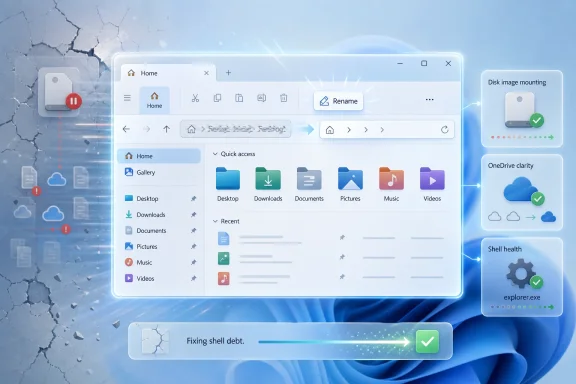Click the explorer.exe label
This screenshot has width=576, height=384.
pos(522,297)
